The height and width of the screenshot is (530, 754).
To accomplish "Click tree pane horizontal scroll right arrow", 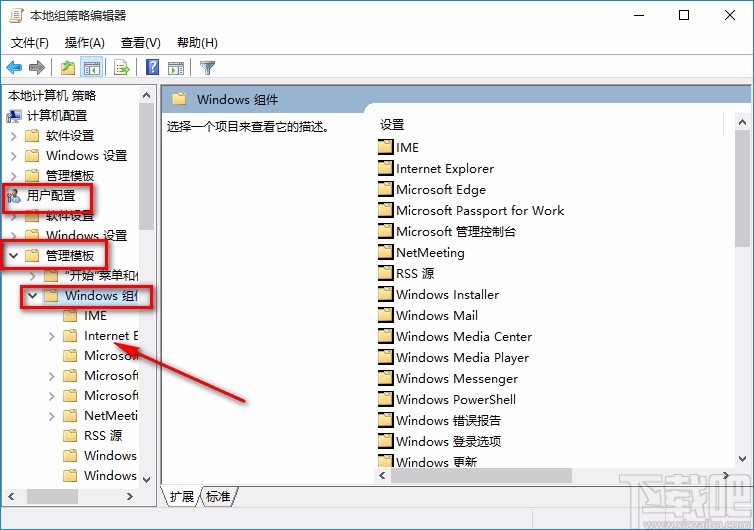I will tap(130, 496).
